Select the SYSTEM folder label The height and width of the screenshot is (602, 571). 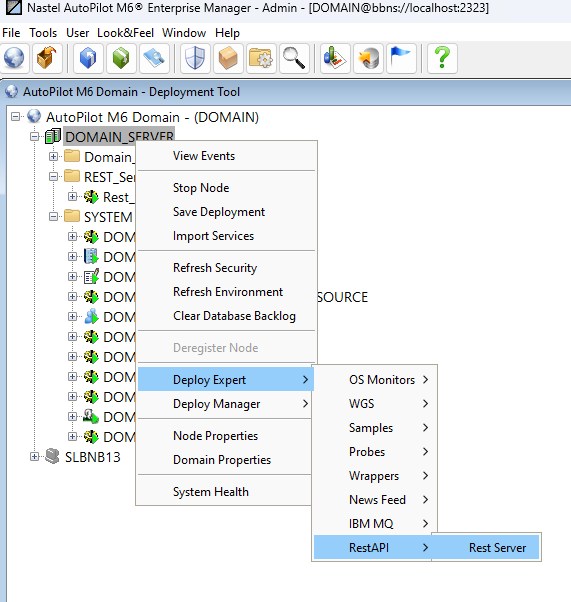[108, 217]
